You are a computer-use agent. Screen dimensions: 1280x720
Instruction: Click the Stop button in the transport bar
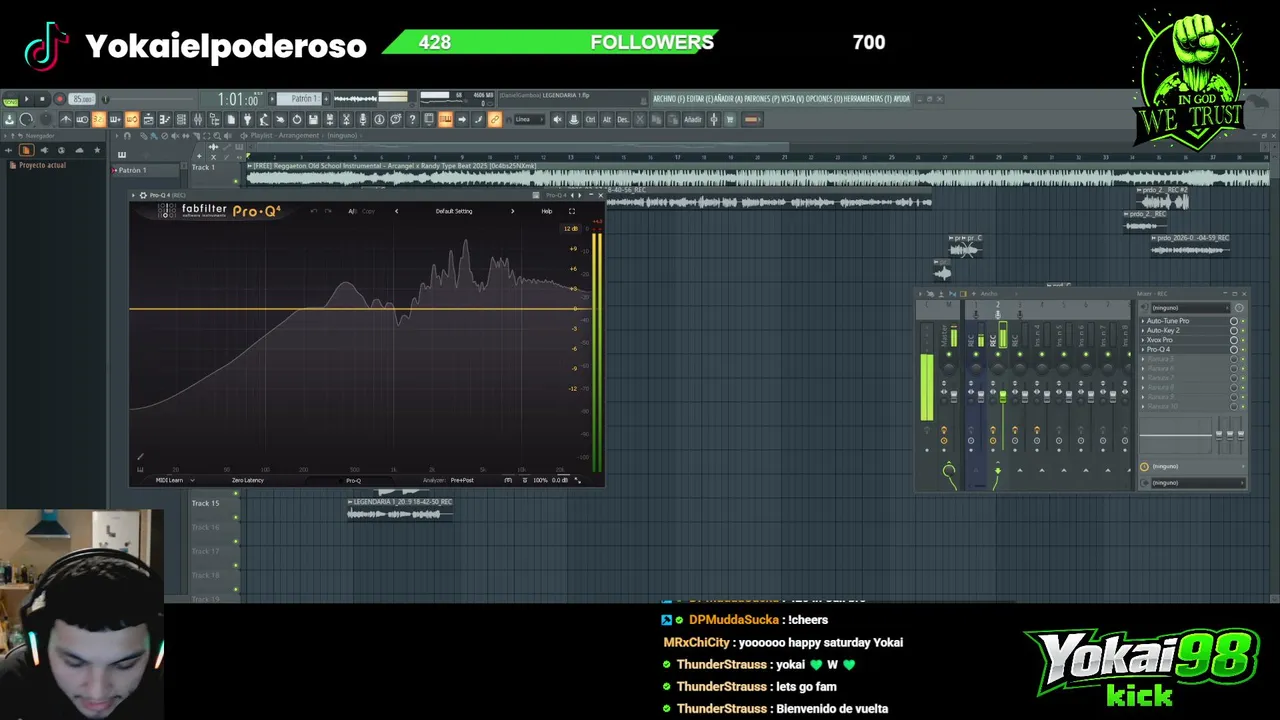[x=42, y=99]
